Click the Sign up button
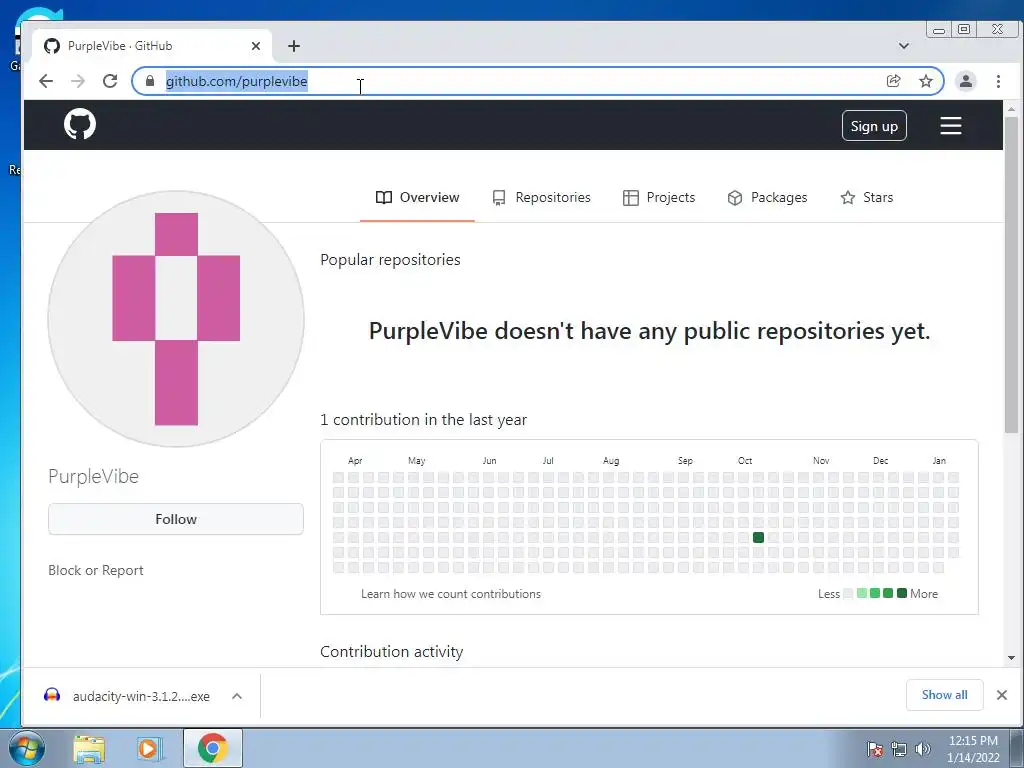Viewport: 1024px width, 768px height. pos(874,126)
